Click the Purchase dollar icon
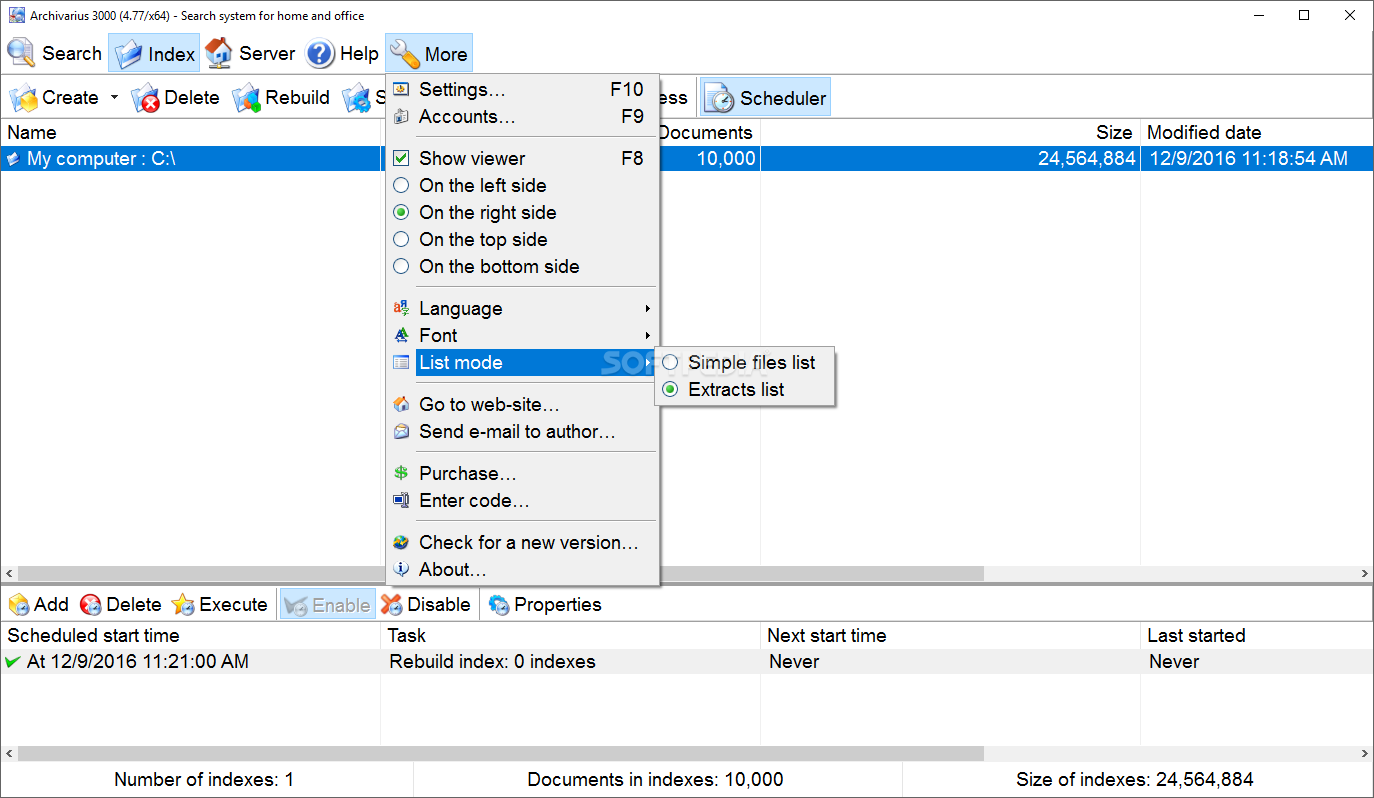This screenshot has height=798, width=1374. click(401, 473)
